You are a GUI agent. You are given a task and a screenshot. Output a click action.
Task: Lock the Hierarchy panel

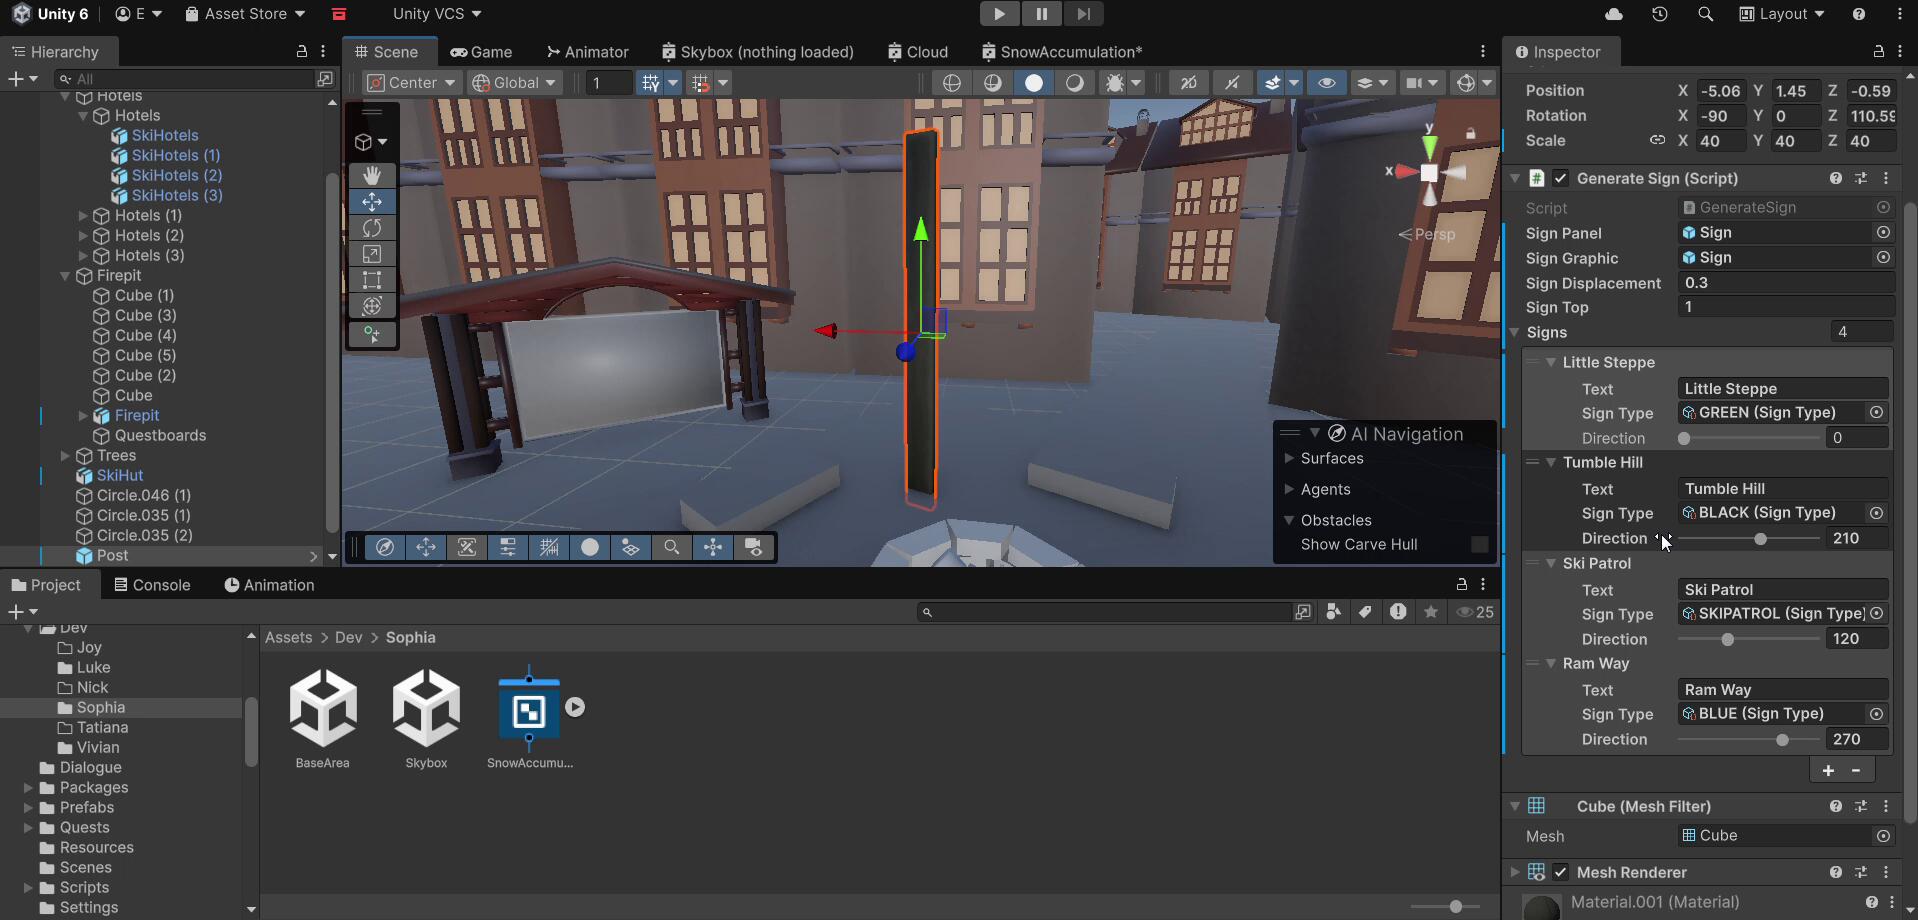[301, 51]
